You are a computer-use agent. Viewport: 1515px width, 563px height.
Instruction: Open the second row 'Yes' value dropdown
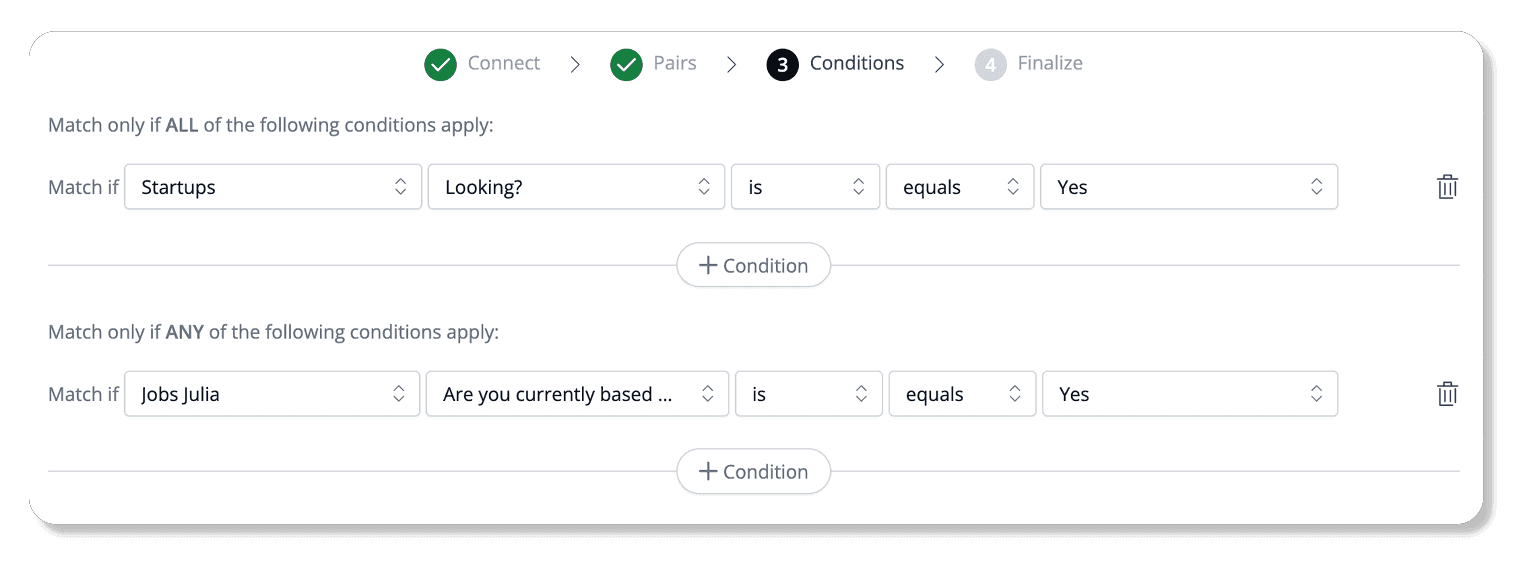1190,394
